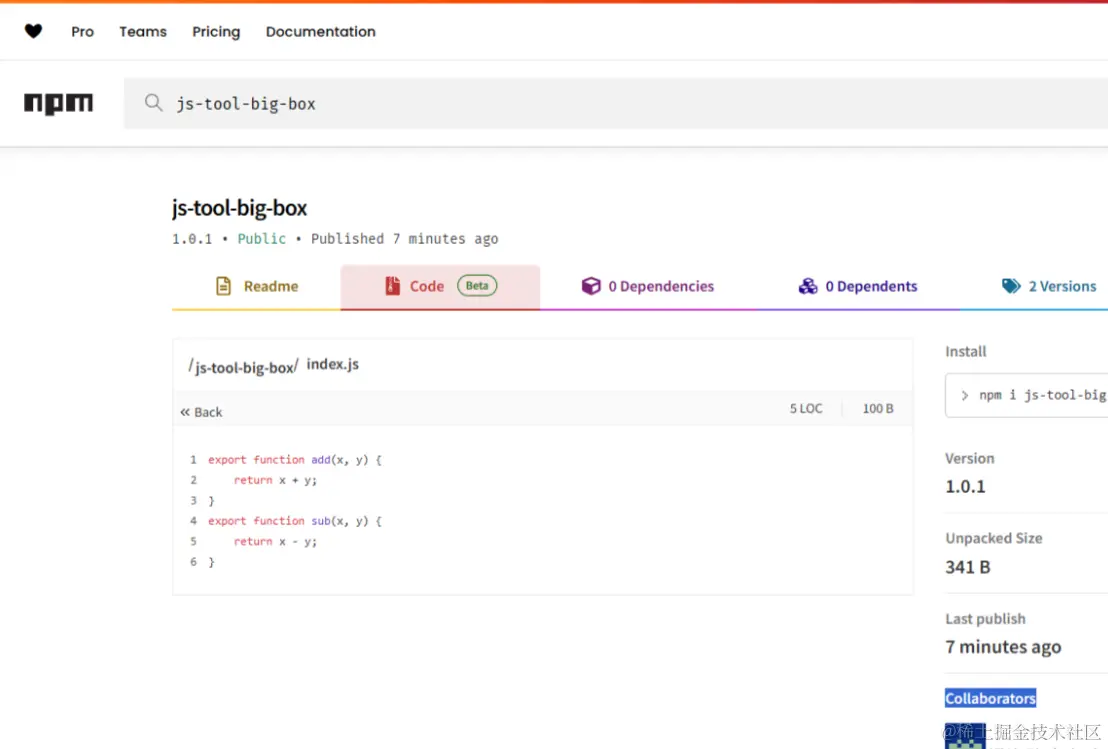Click the js-tool-big-box breadcrumb folder
The height and width of the screenshot is (749, 1108).
tap(244, 367)
